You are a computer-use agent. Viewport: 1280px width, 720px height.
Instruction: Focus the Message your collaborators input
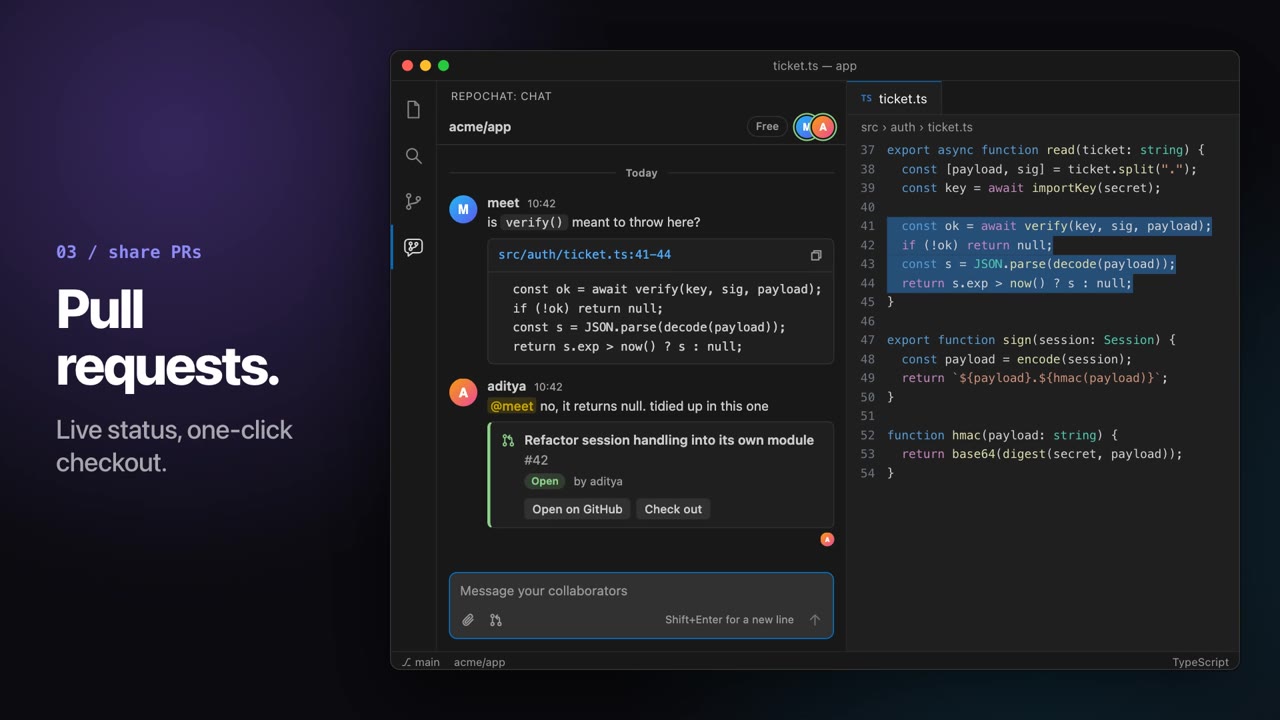(x=641, y=591)
